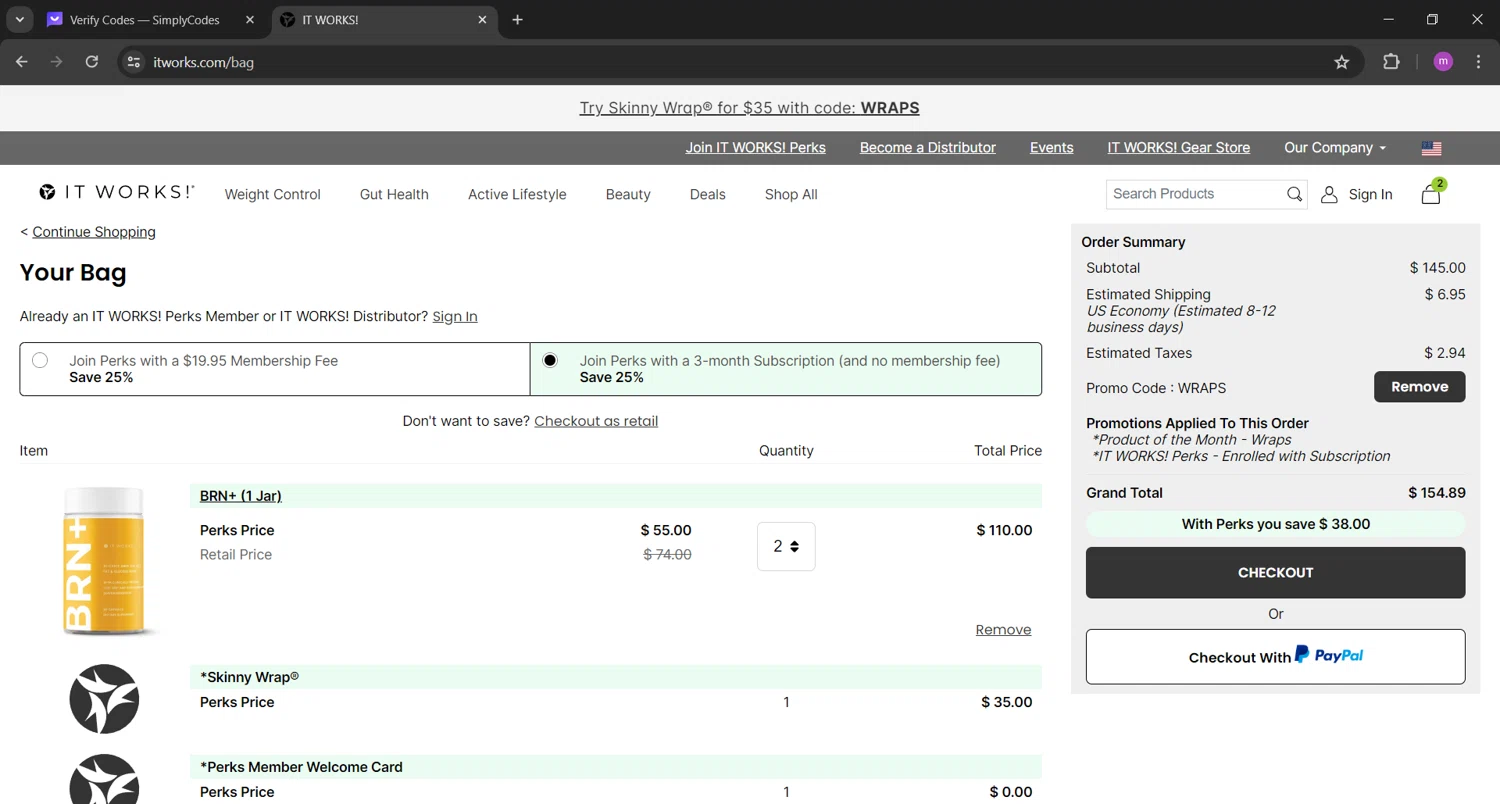Viewport: 1500px width, 804px height.
Task: Open the BRN+ (1 Jar) product link
Action: click(x=241, y=496)
